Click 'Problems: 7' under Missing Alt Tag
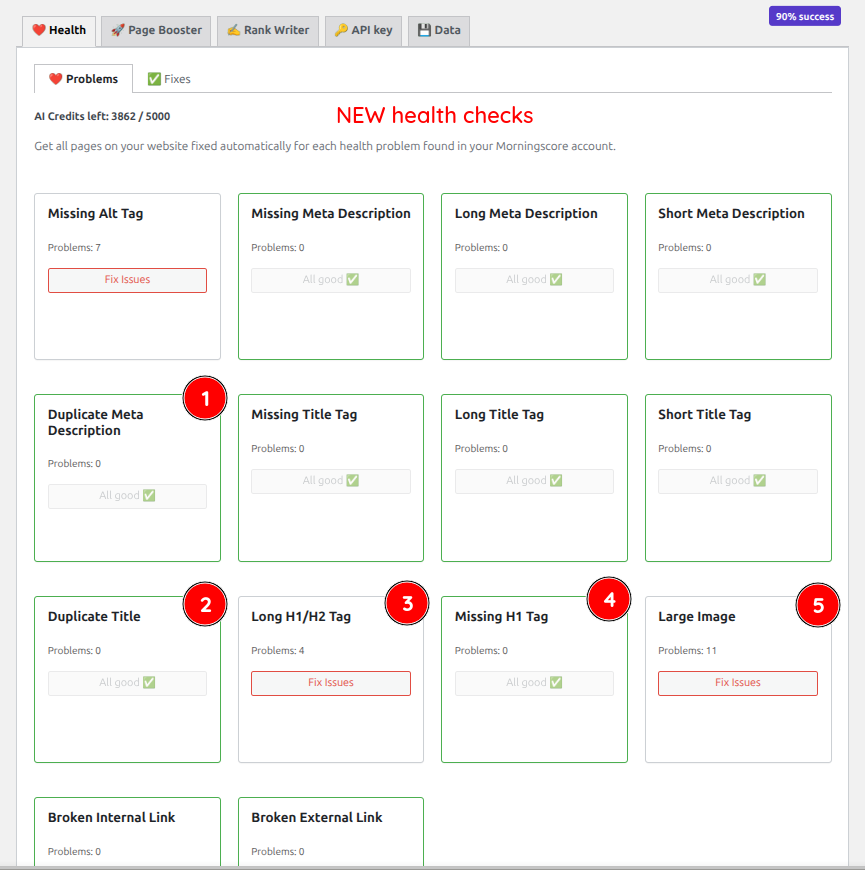The image size is (865, 870). (74, 247)
